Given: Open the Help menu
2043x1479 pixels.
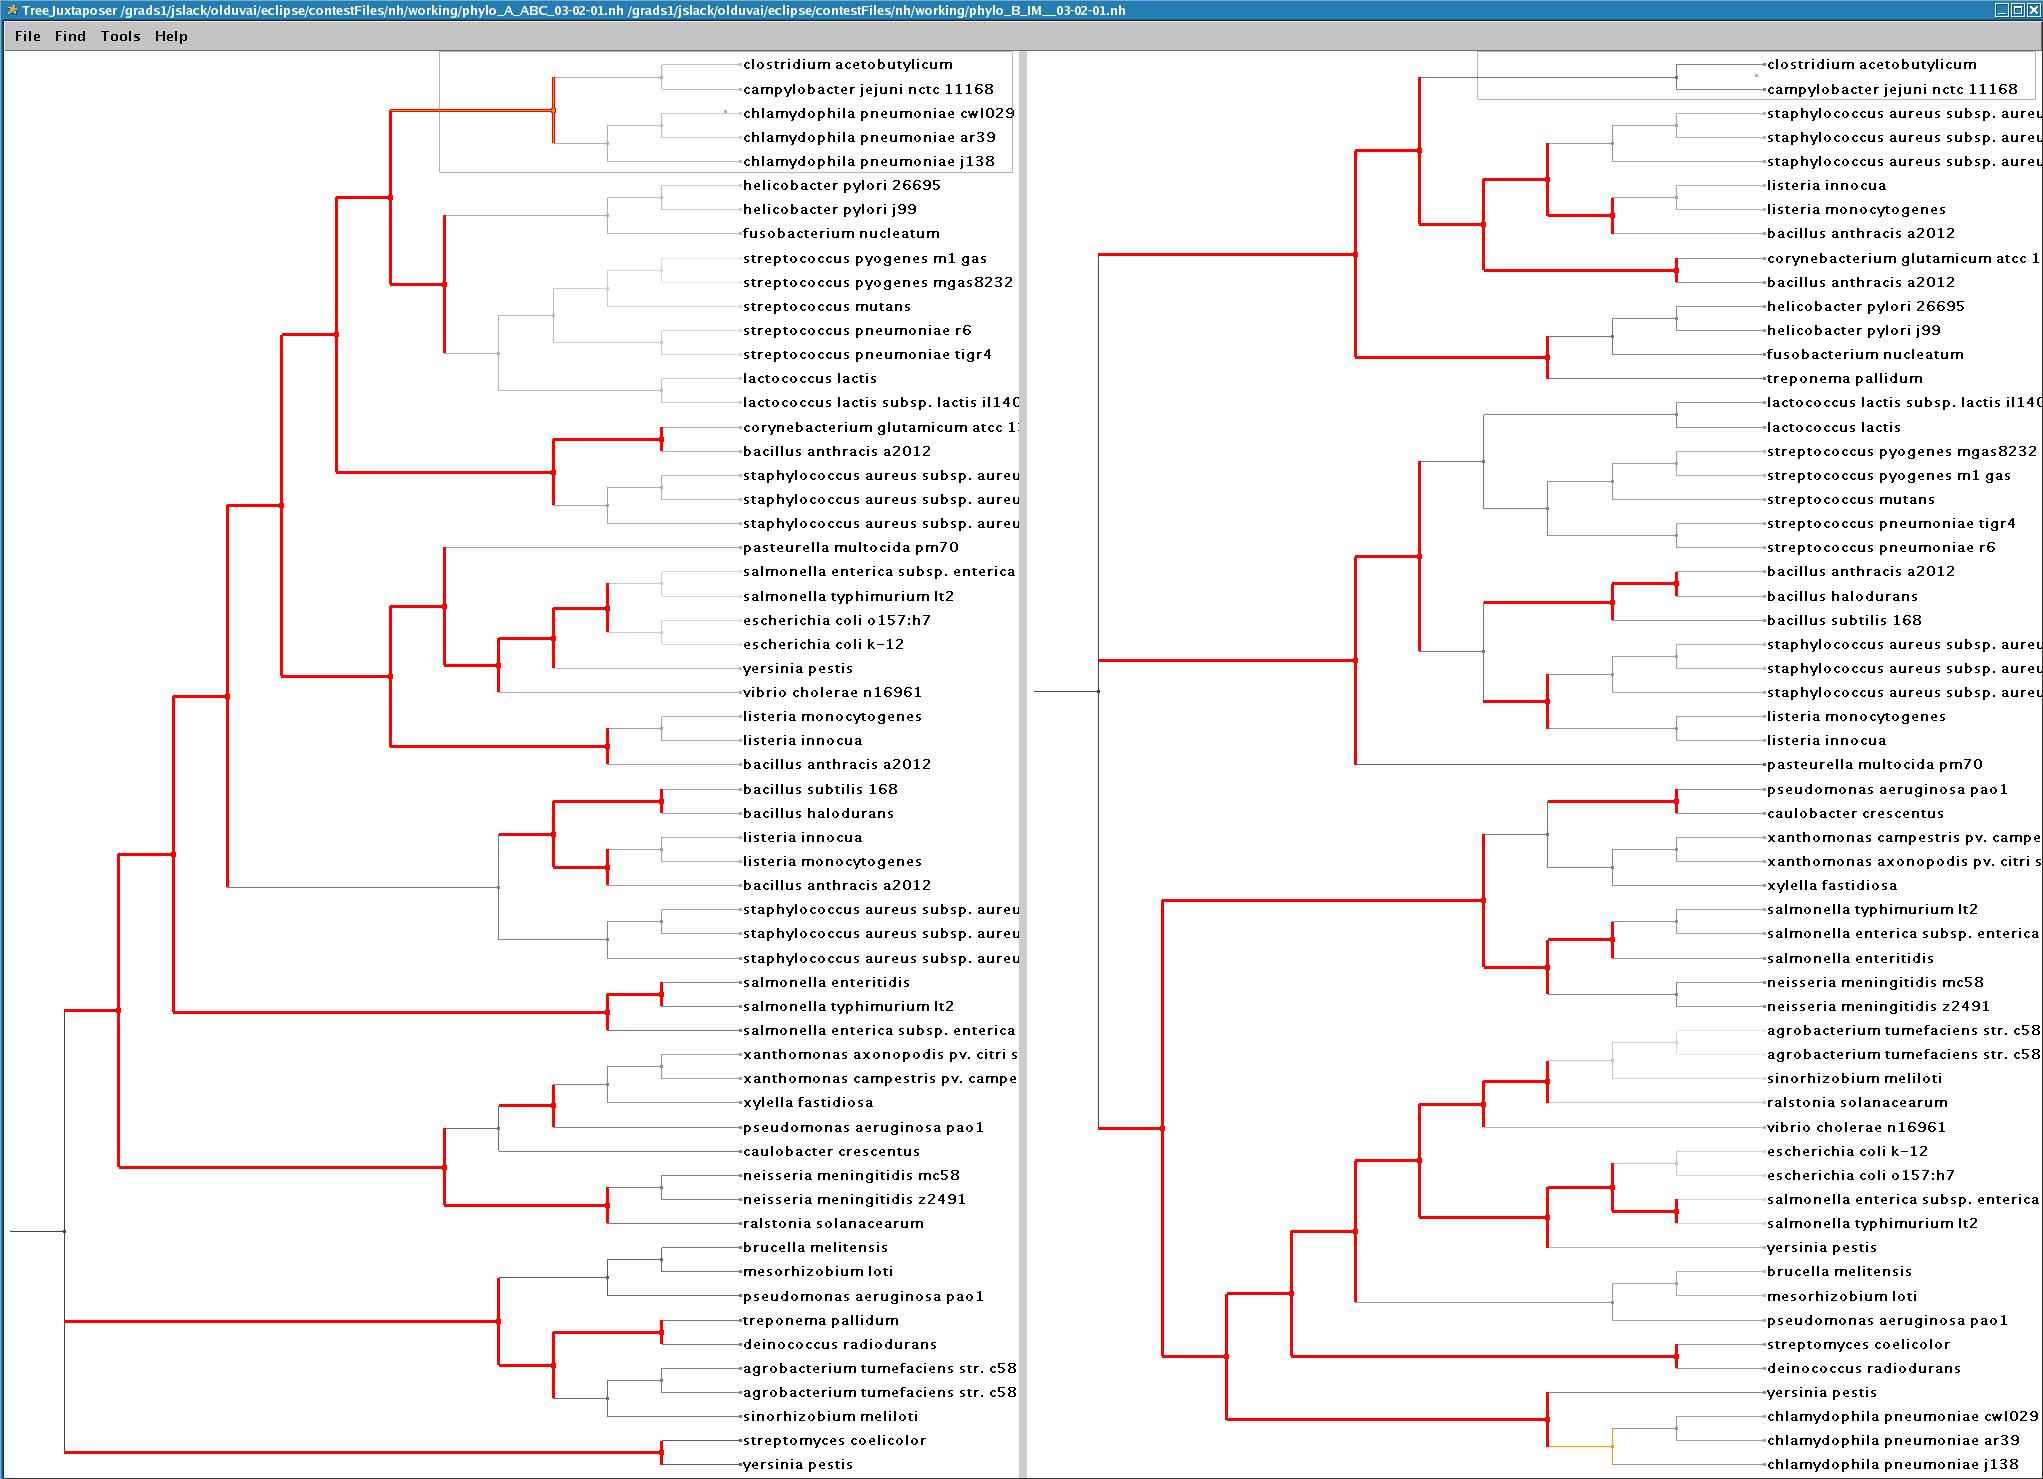Looking at the screenshot, I should tap(171, 36).
